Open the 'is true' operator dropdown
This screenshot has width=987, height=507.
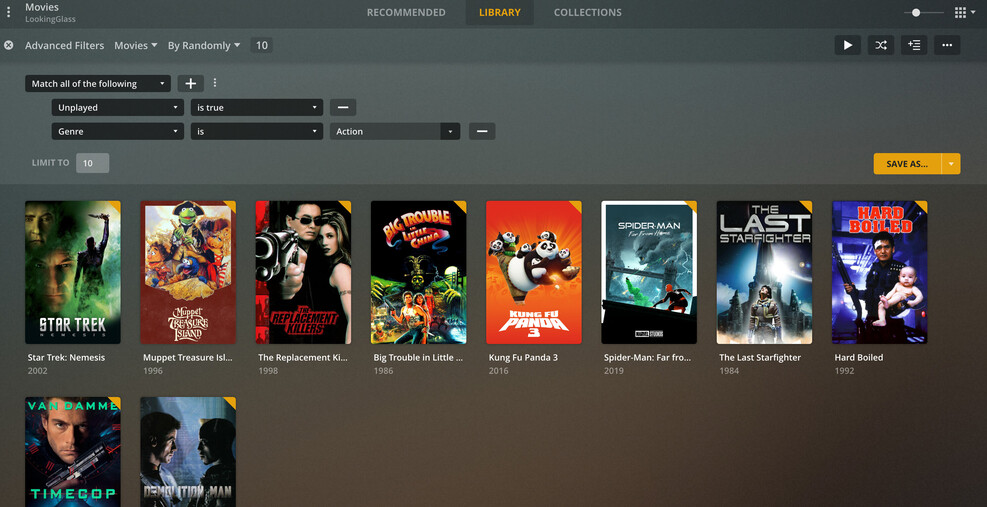(x=257, y=108)
